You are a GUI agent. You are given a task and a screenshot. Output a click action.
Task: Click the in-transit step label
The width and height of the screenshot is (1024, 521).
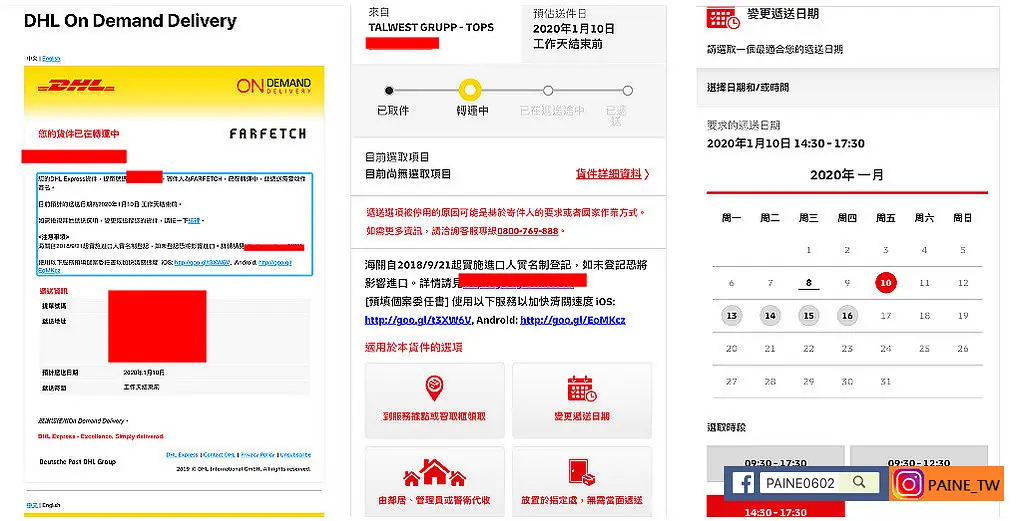472,110
